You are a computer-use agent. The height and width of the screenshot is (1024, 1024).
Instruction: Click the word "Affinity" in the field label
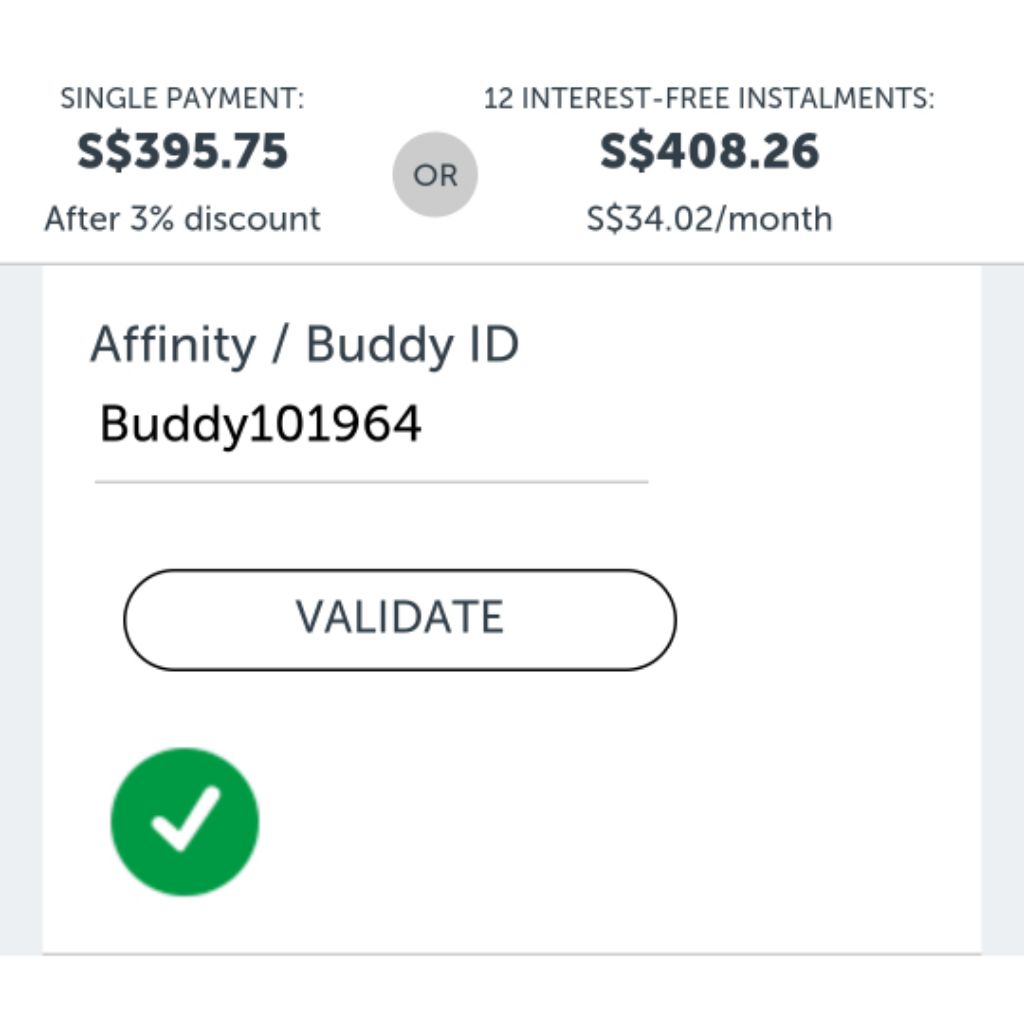pyautogui.click(x=173, y=345)
